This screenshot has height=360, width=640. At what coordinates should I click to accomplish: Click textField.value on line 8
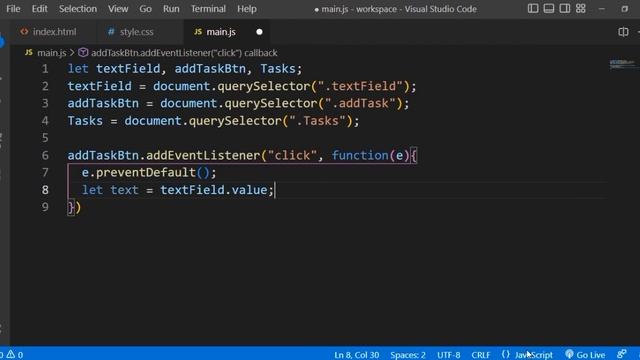point(213,190)
